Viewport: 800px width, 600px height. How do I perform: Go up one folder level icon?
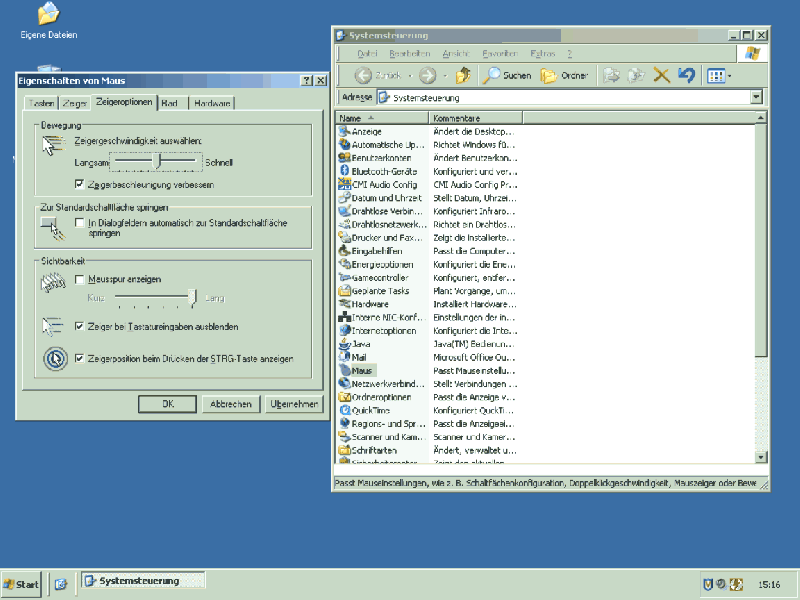click(x=463, y=76)
